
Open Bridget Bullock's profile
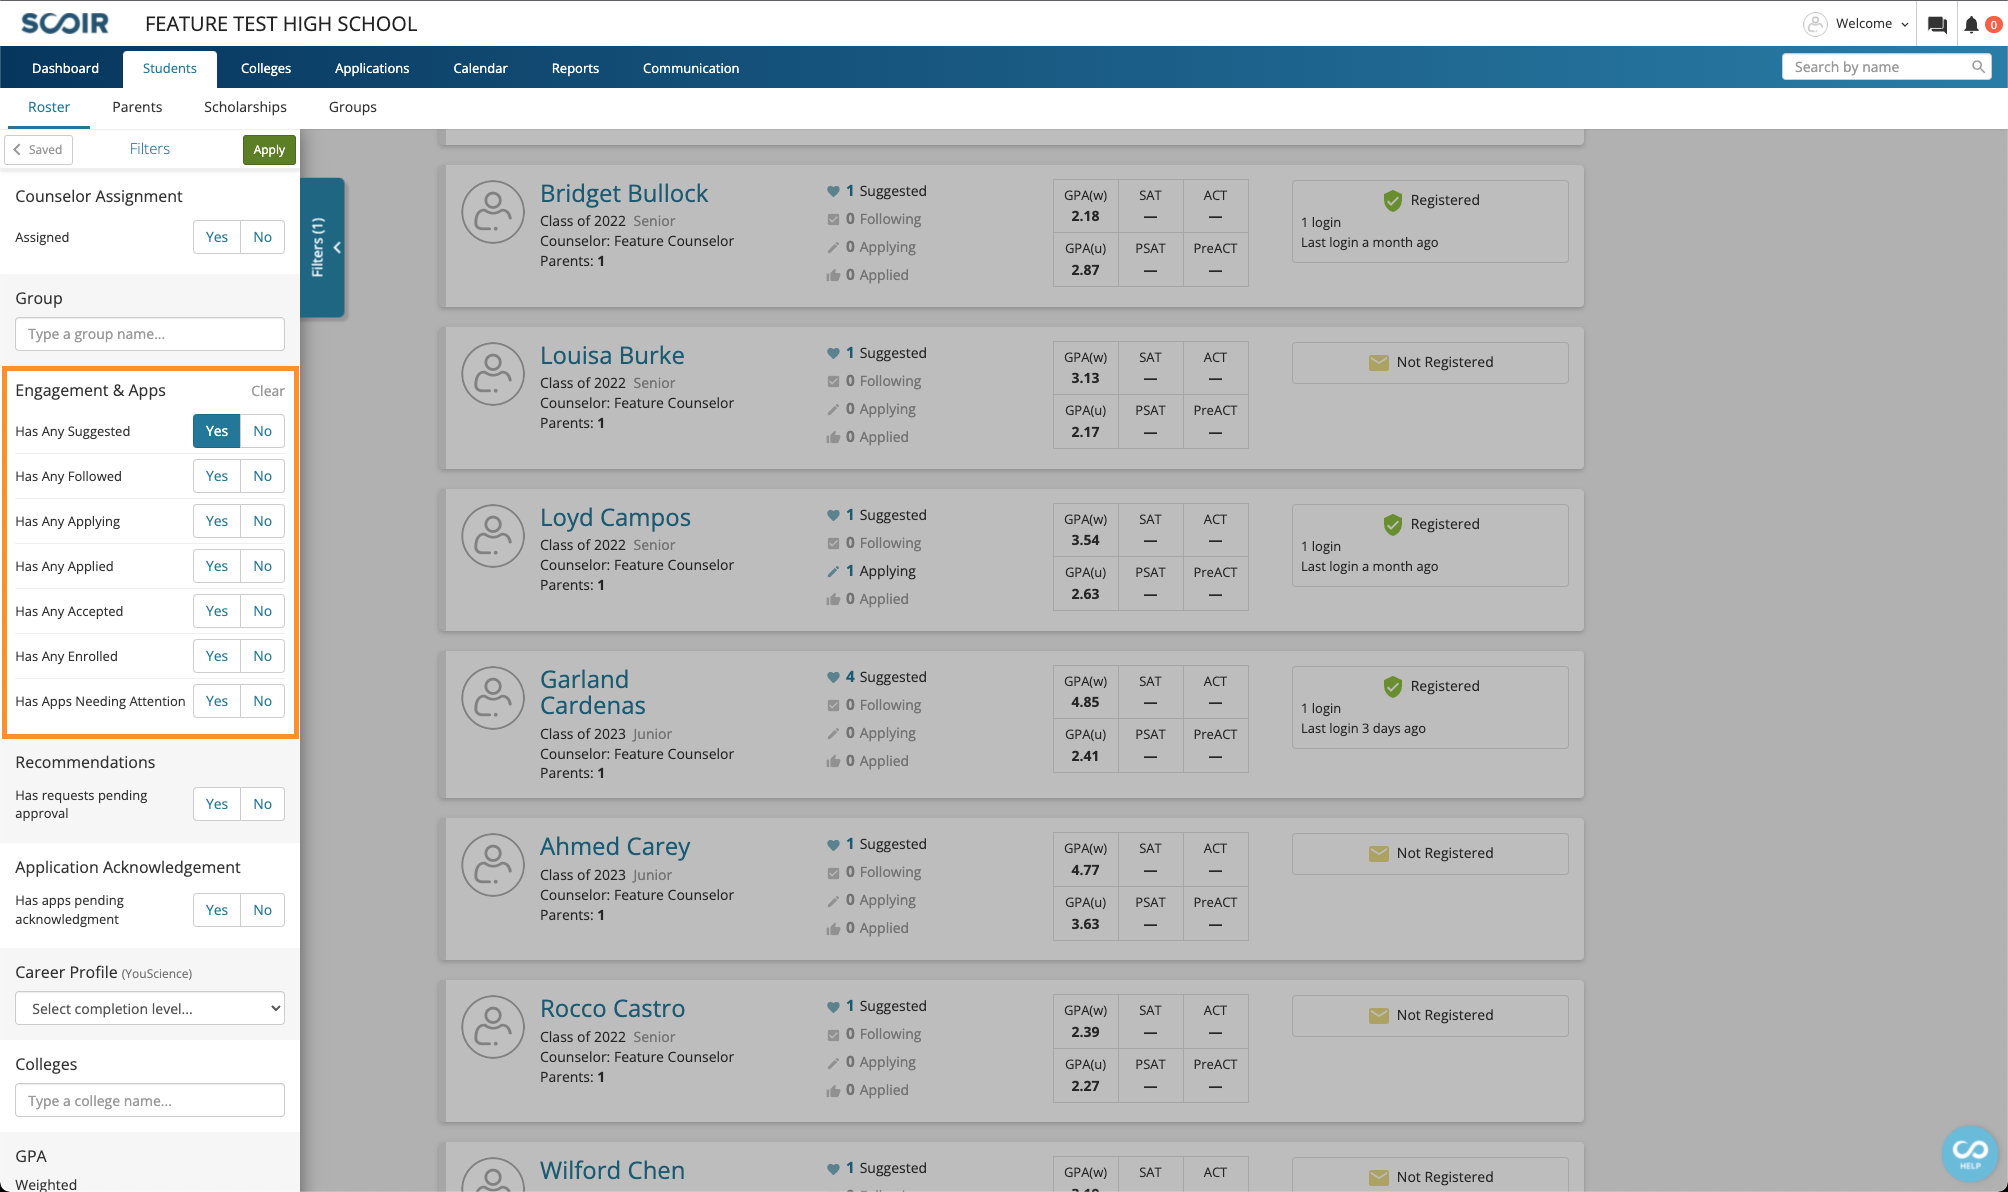pos(624,193)
